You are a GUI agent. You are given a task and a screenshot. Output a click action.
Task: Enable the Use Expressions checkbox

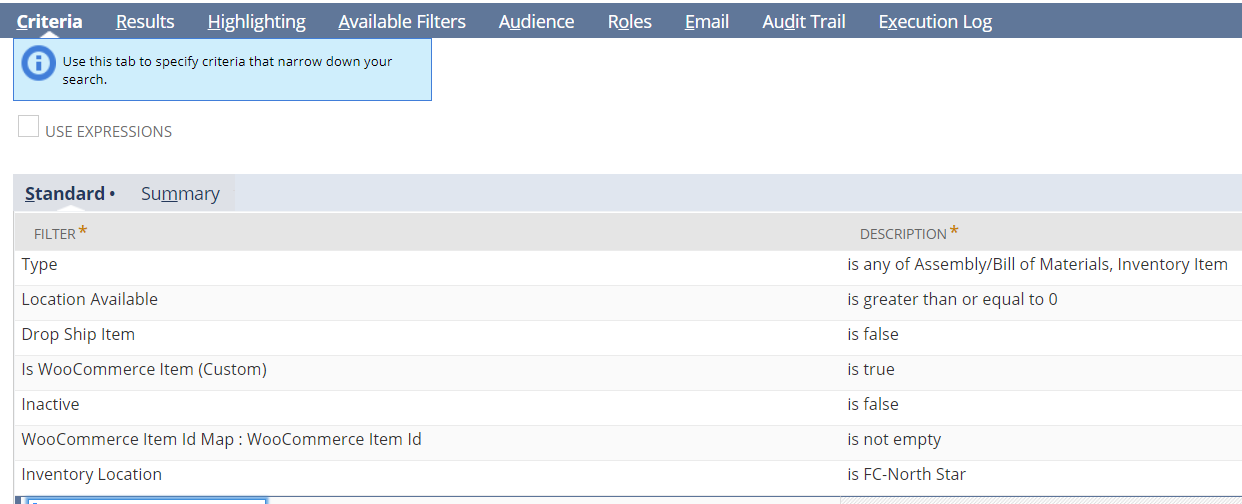[x=29, y=127]
